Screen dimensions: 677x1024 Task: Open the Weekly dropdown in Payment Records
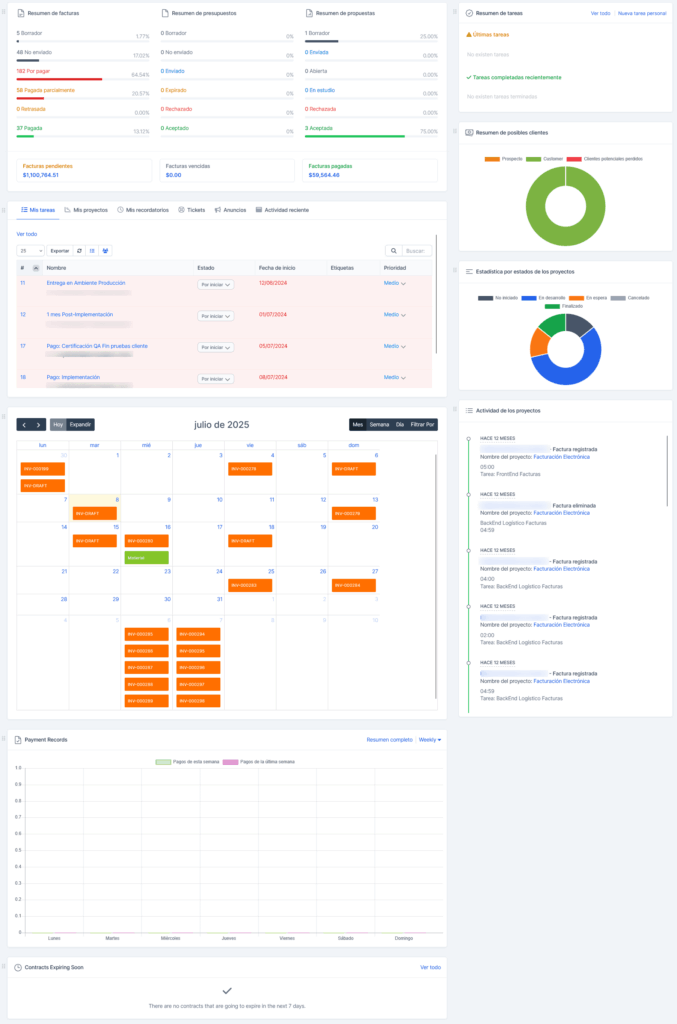(x=430, y=740)
